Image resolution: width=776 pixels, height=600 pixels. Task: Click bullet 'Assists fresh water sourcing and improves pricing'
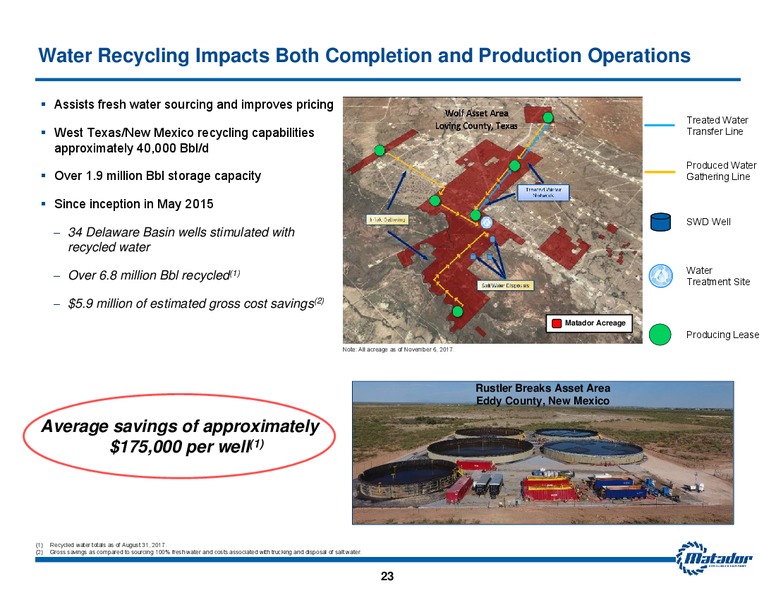[x=194, y=104]
